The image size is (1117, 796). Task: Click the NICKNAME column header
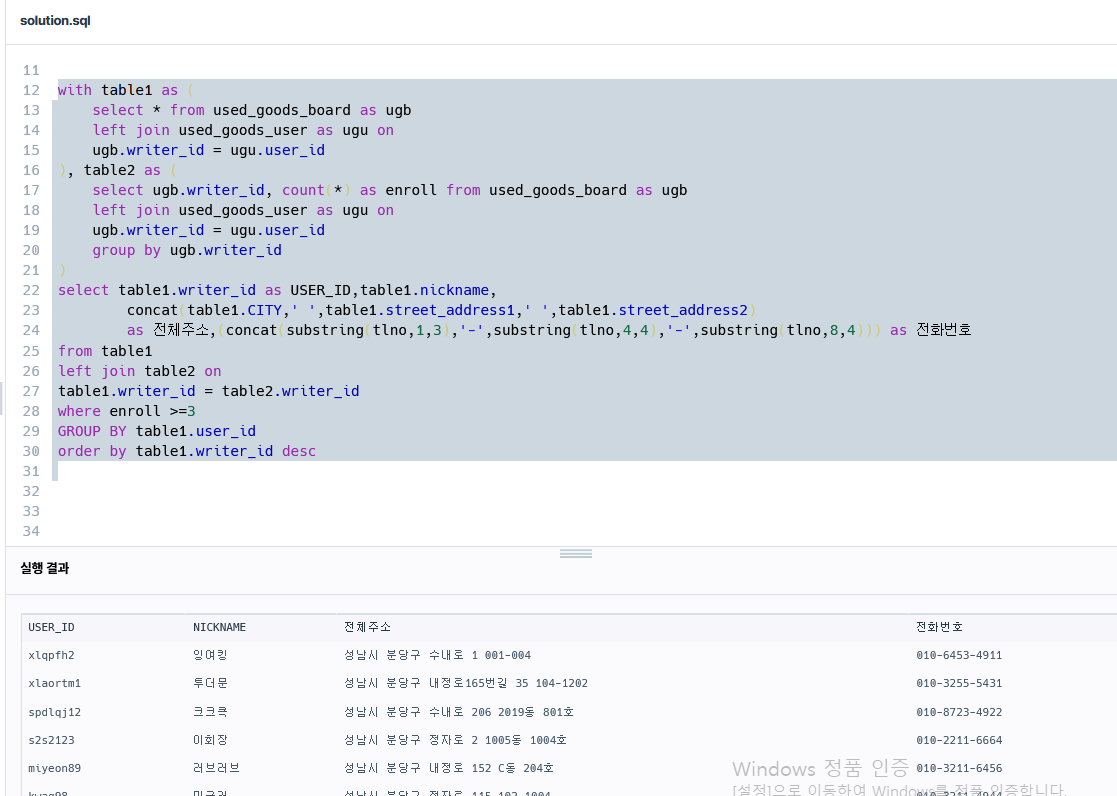pyautogui.click(x=219, y=627)
